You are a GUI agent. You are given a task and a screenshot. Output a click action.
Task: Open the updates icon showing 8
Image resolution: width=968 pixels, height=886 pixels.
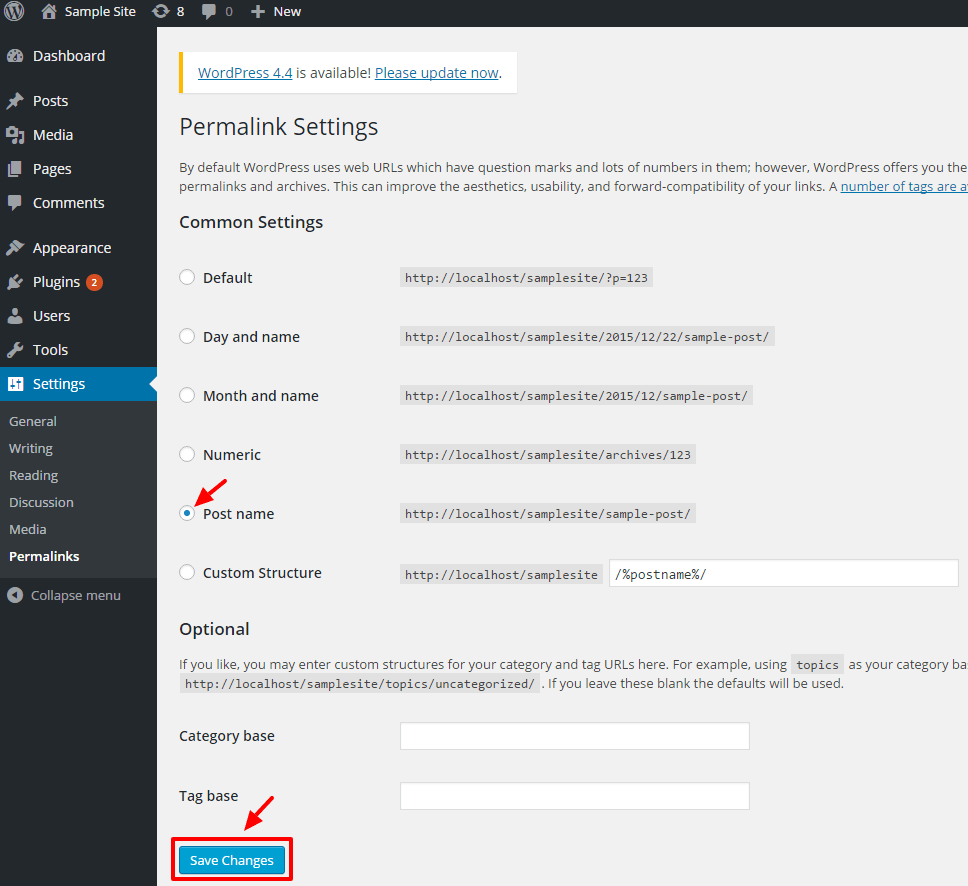[x=160, y=12]
